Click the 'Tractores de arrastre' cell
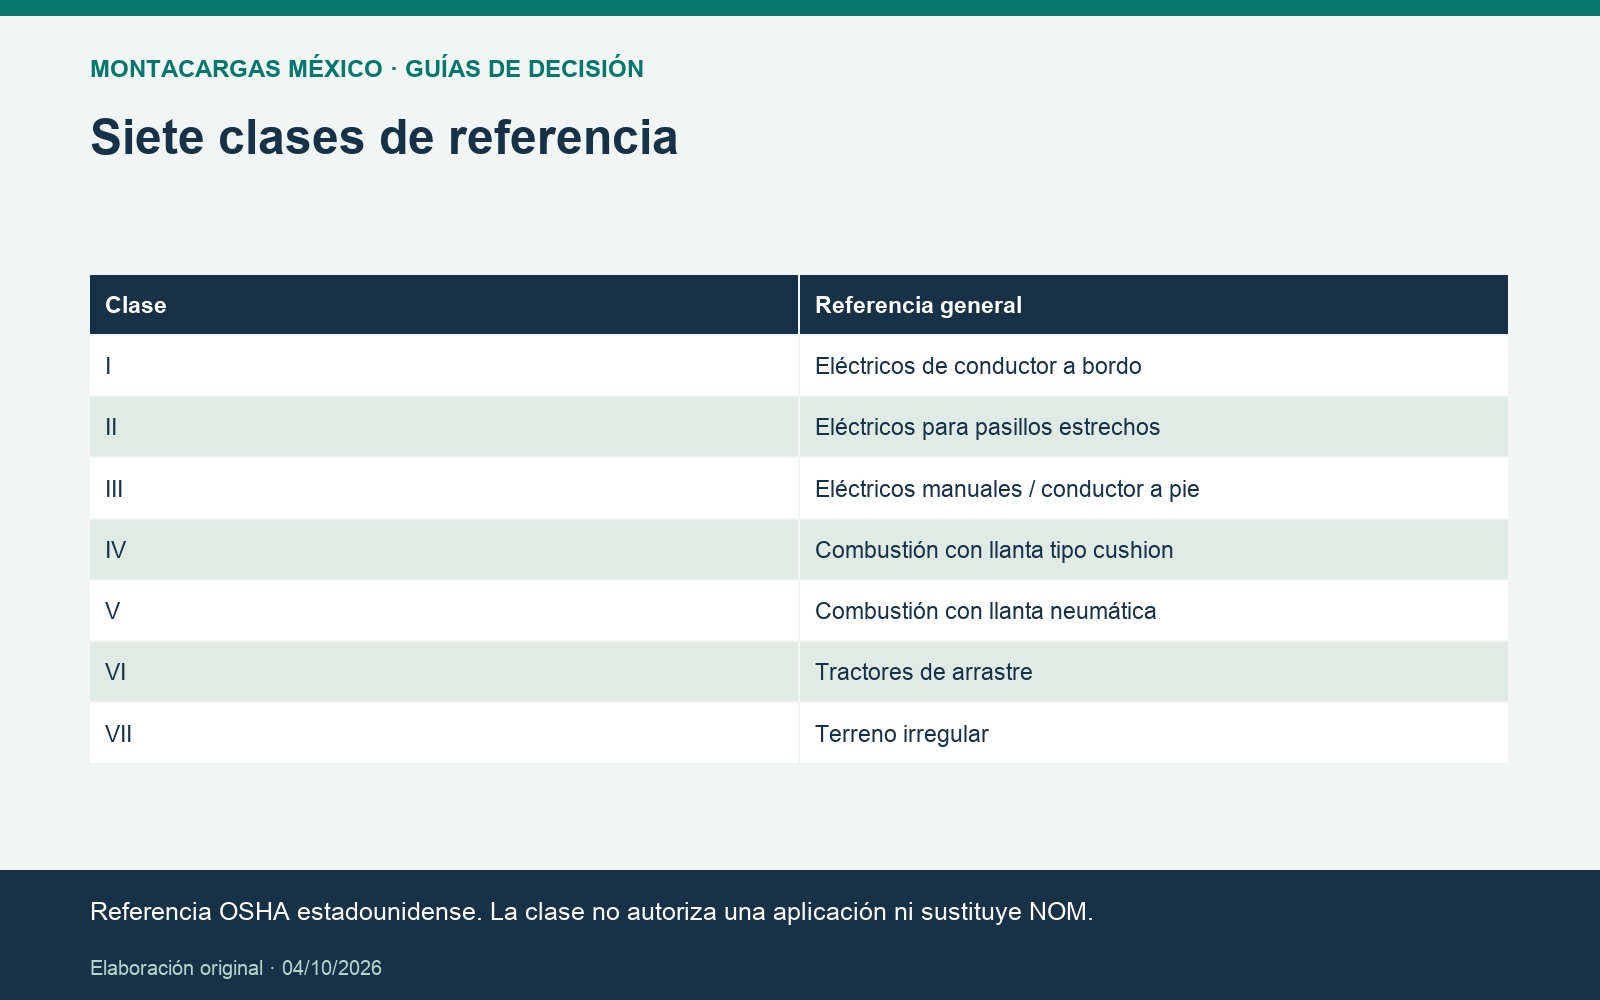 coord(1154,672)
